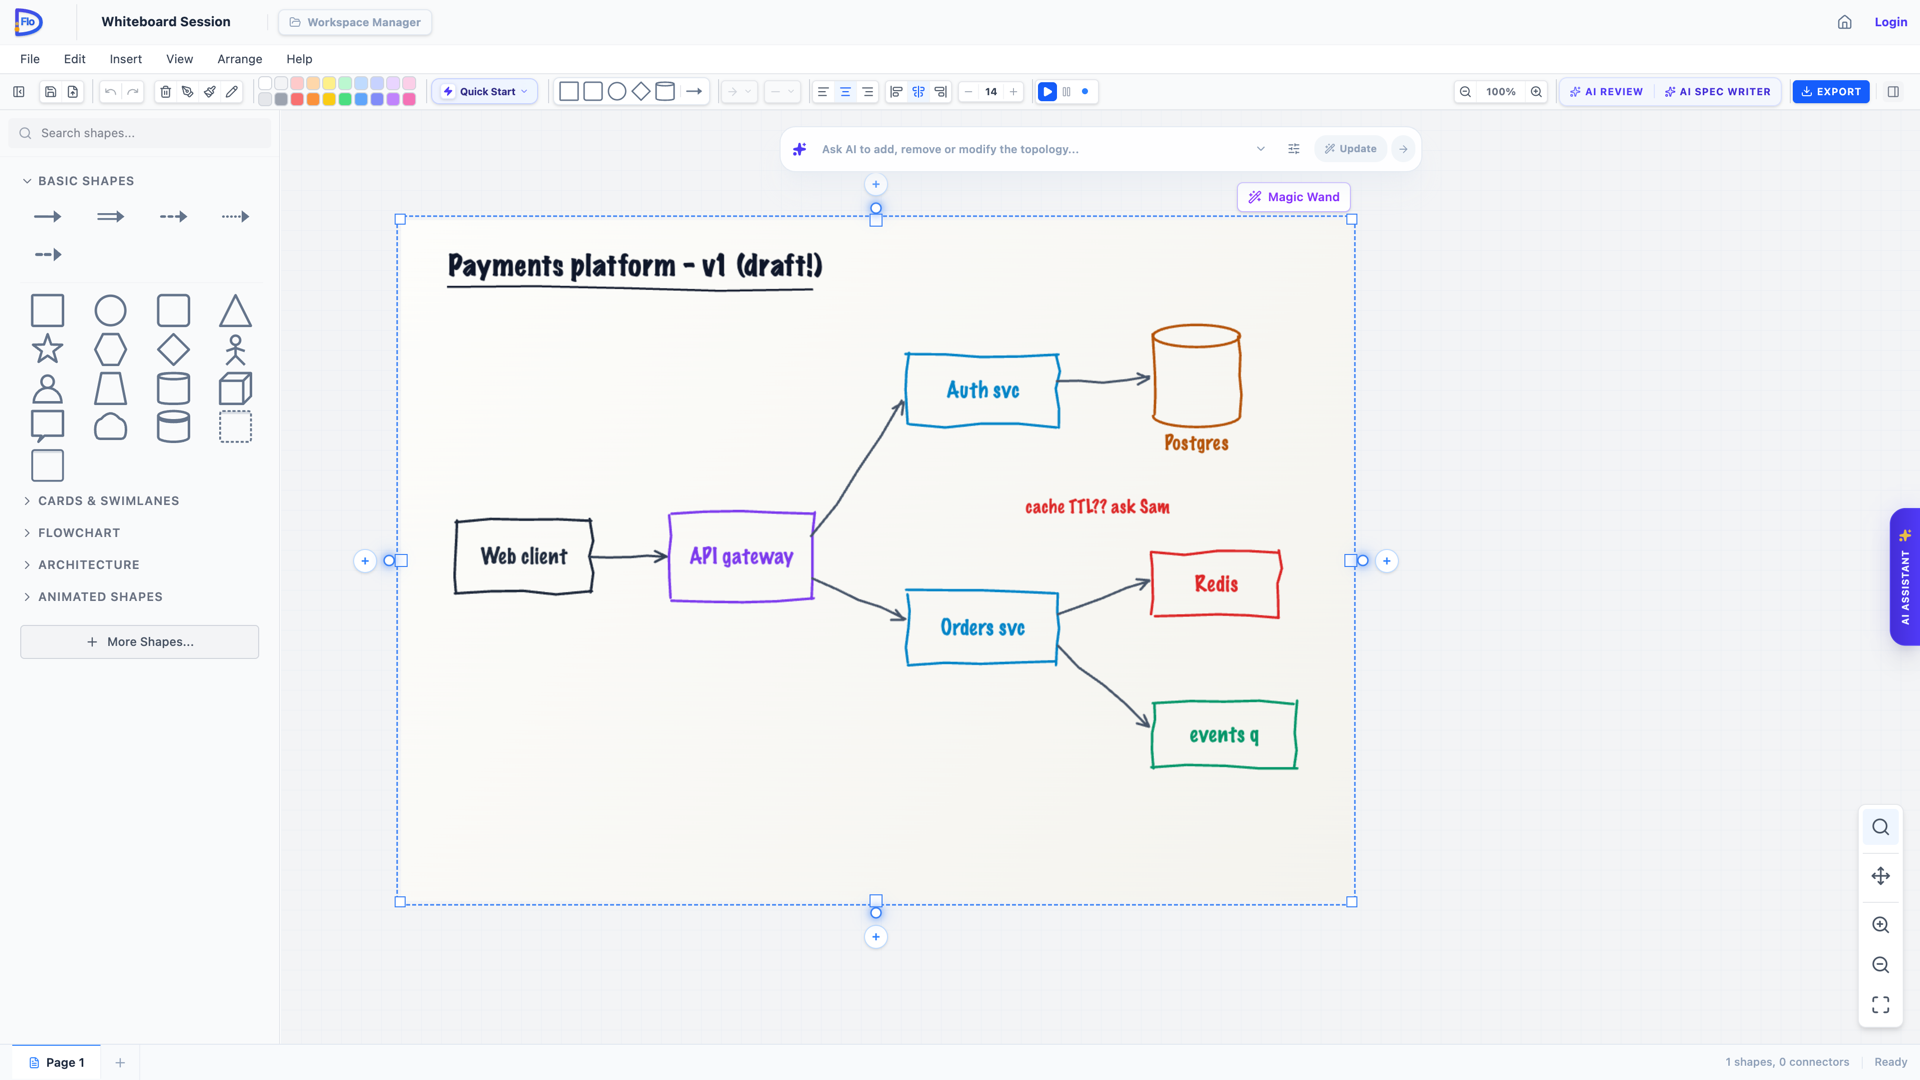Align text center
The width and height of the screenshot is (1920, 1080).
tap(845, 92)
